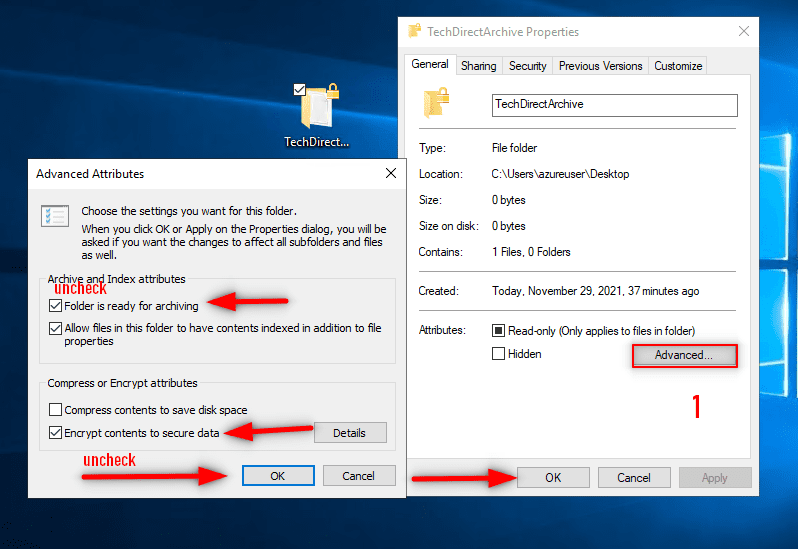798x551 pixels.
Task: Click the checklist icon in Advanced Attributes
Action: point(55,216)
